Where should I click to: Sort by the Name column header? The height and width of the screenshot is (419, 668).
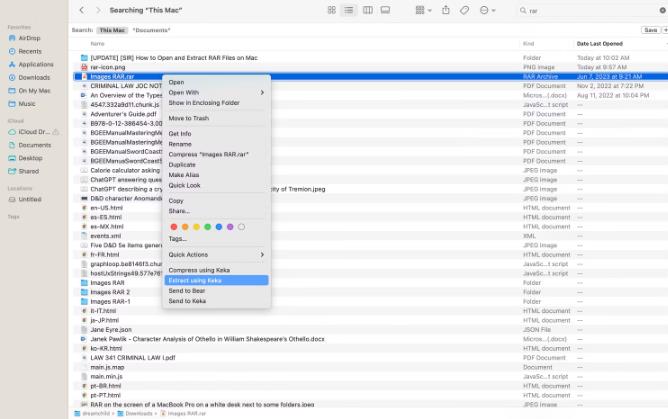pos(98,44)
